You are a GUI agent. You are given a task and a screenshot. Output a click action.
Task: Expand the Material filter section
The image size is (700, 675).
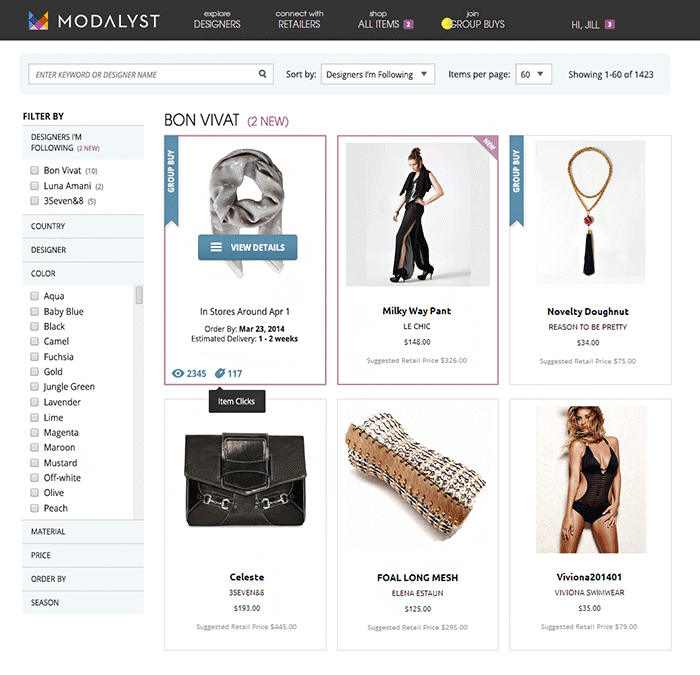click(x=83, y=532)
